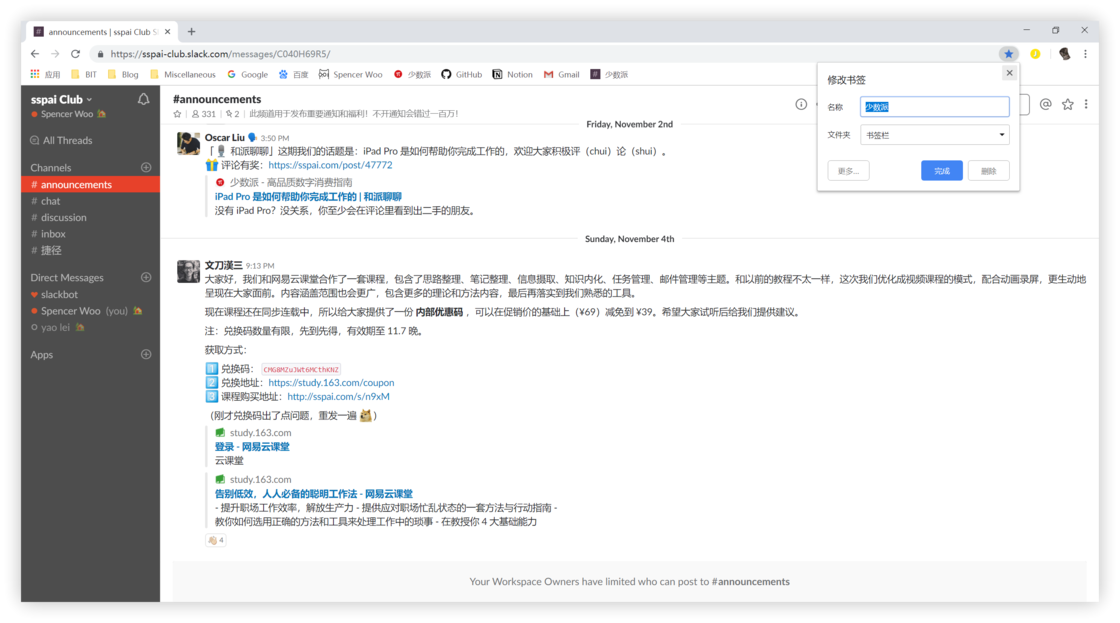
Task: Star the channel beside the member count
Action: click(177, 114)
